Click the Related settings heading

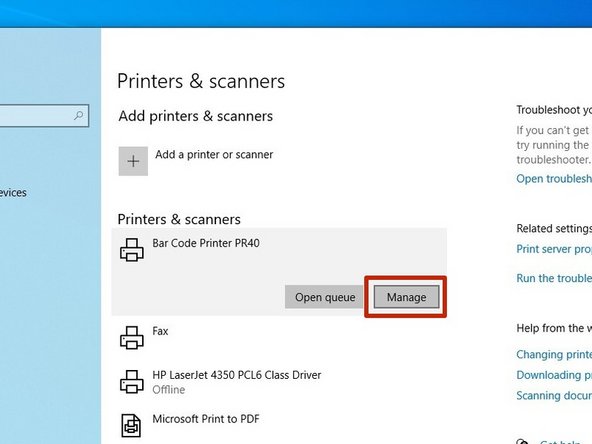554,228
